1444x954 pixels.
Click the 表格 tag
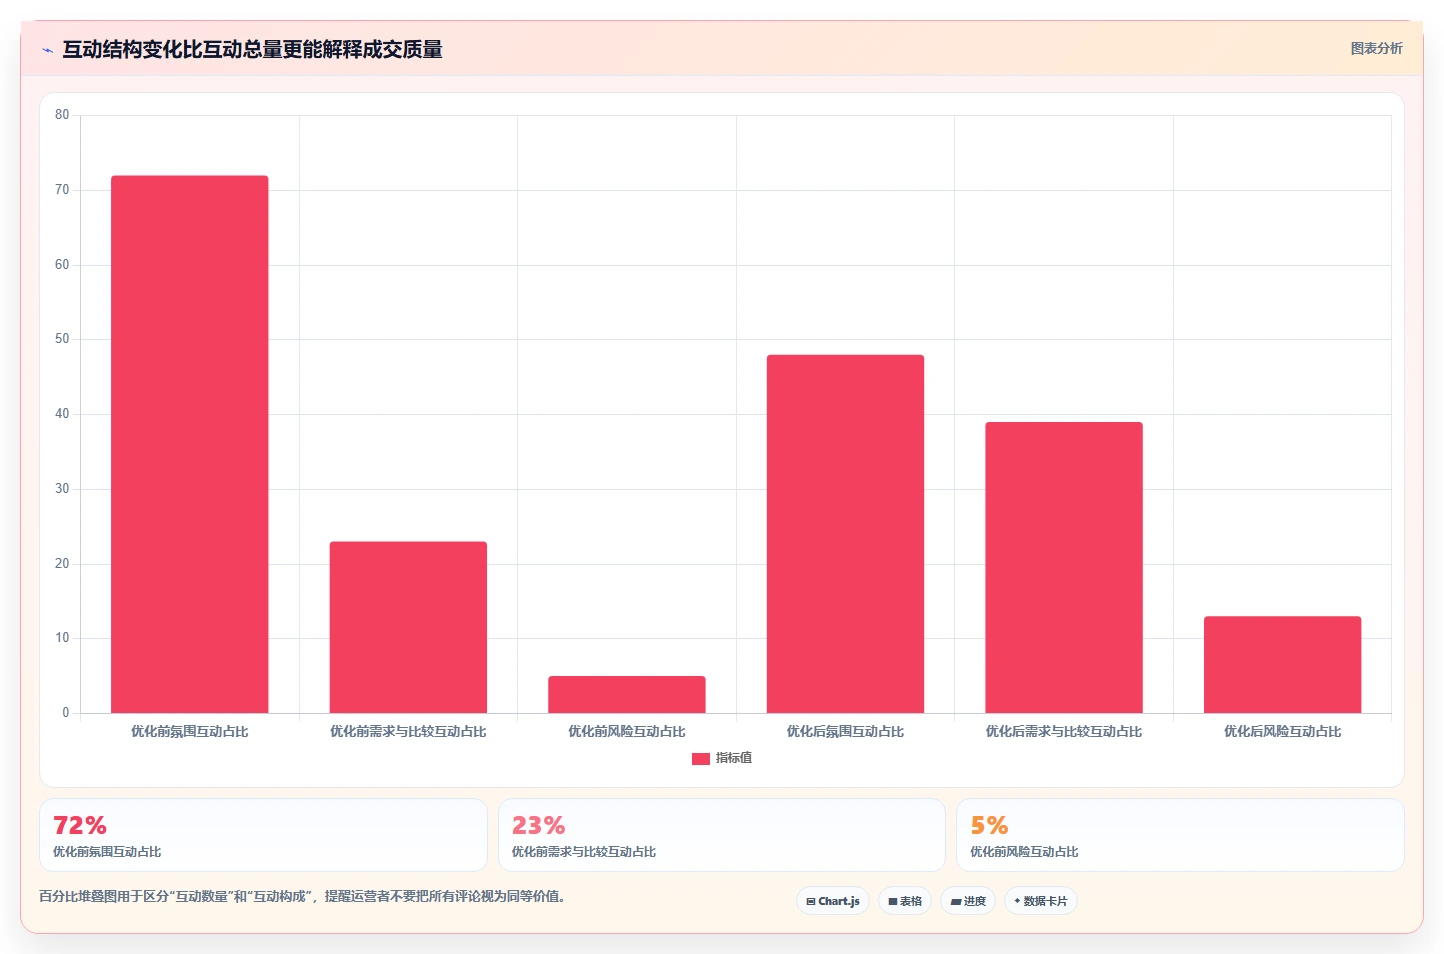pyautogui.click(x=905, y=901)
